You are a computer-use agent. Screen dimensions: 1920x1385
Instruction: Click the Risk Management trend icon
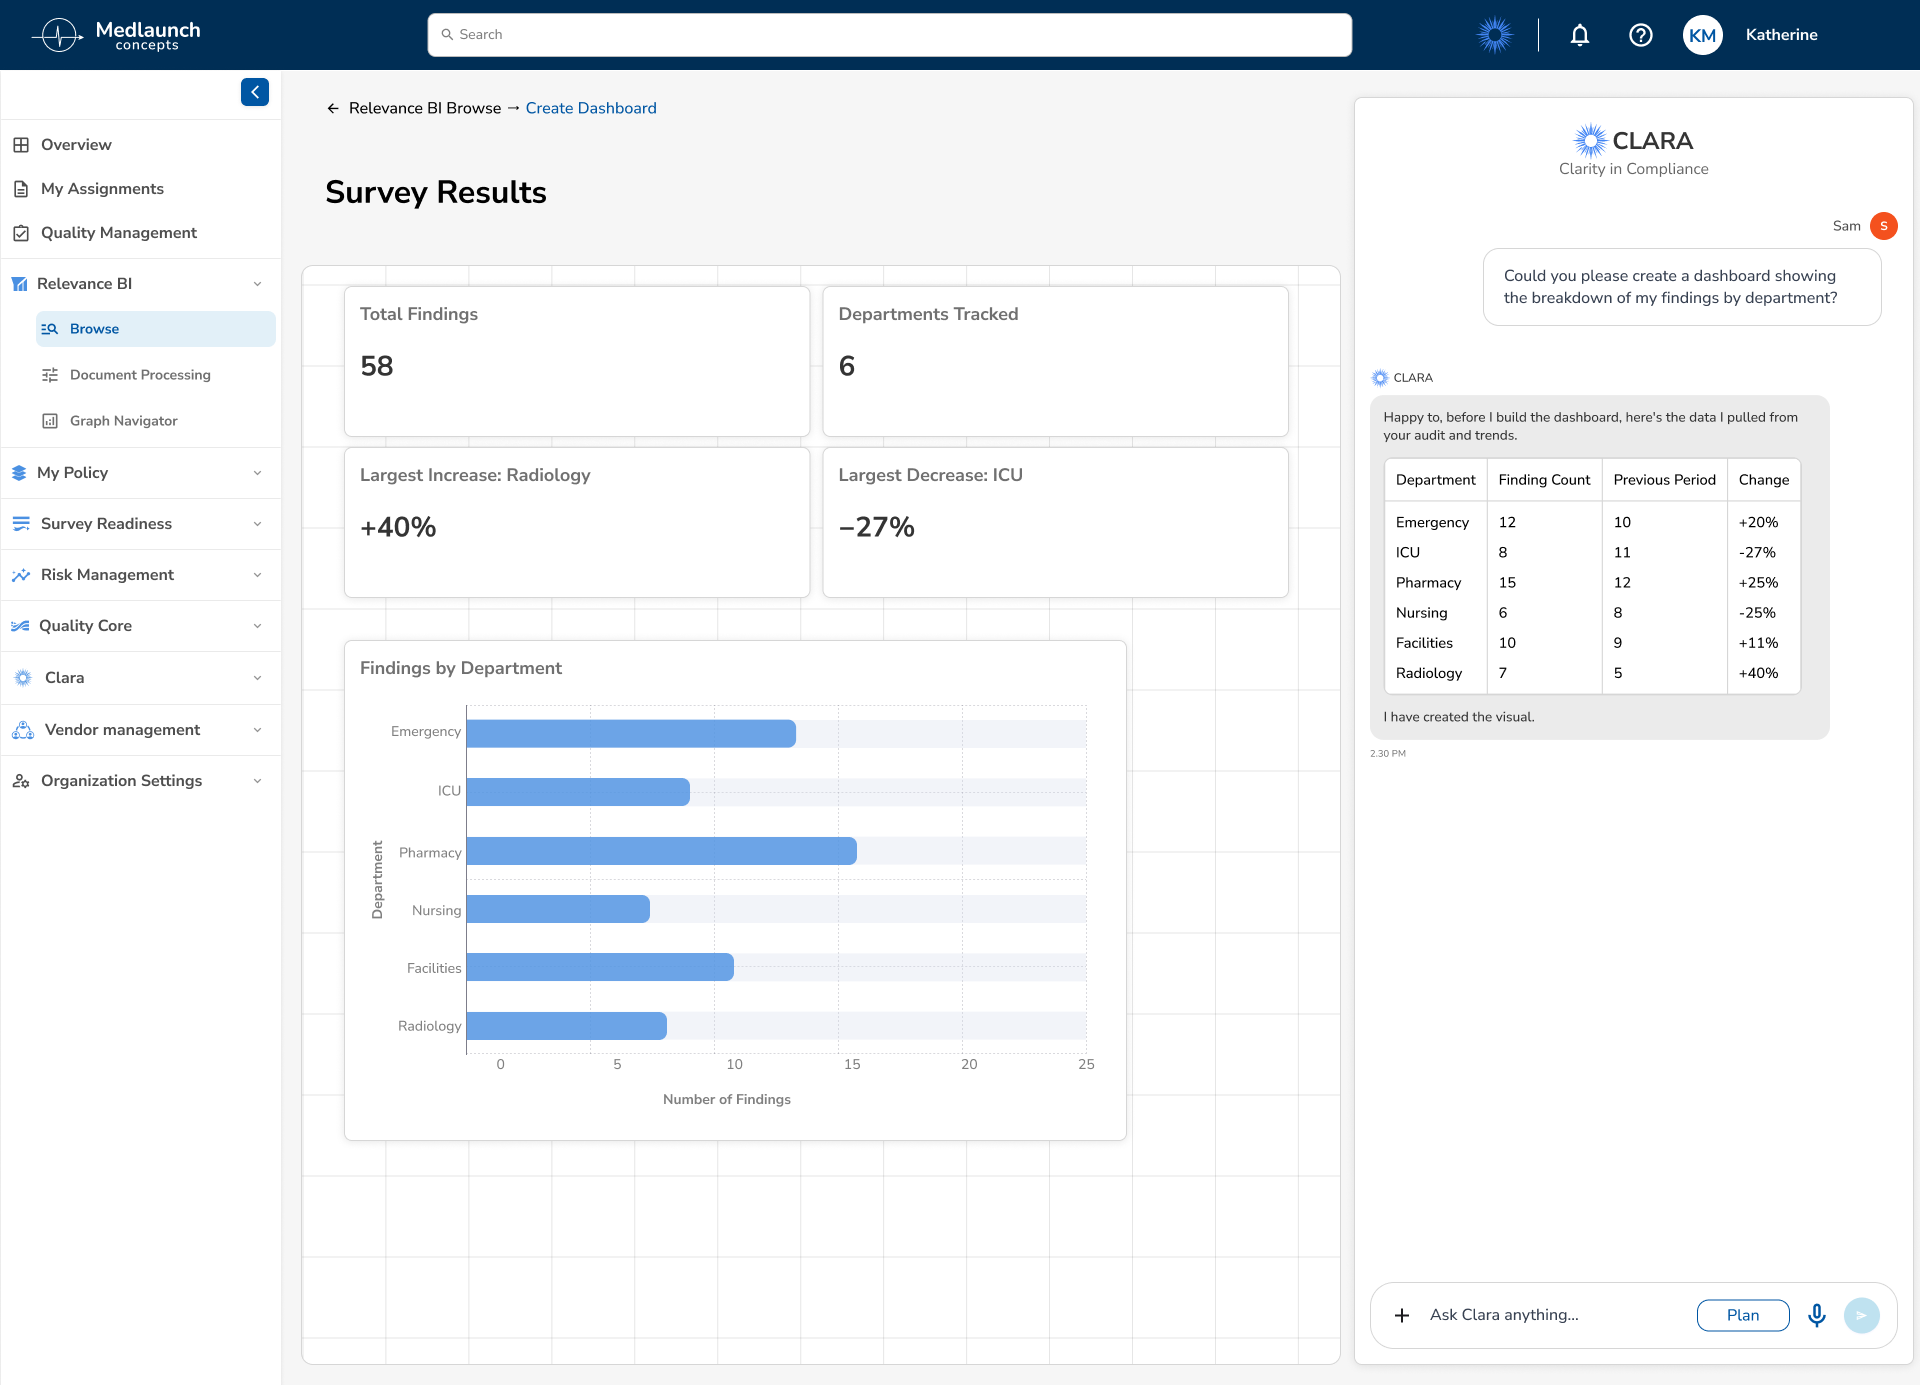[21, 575]
